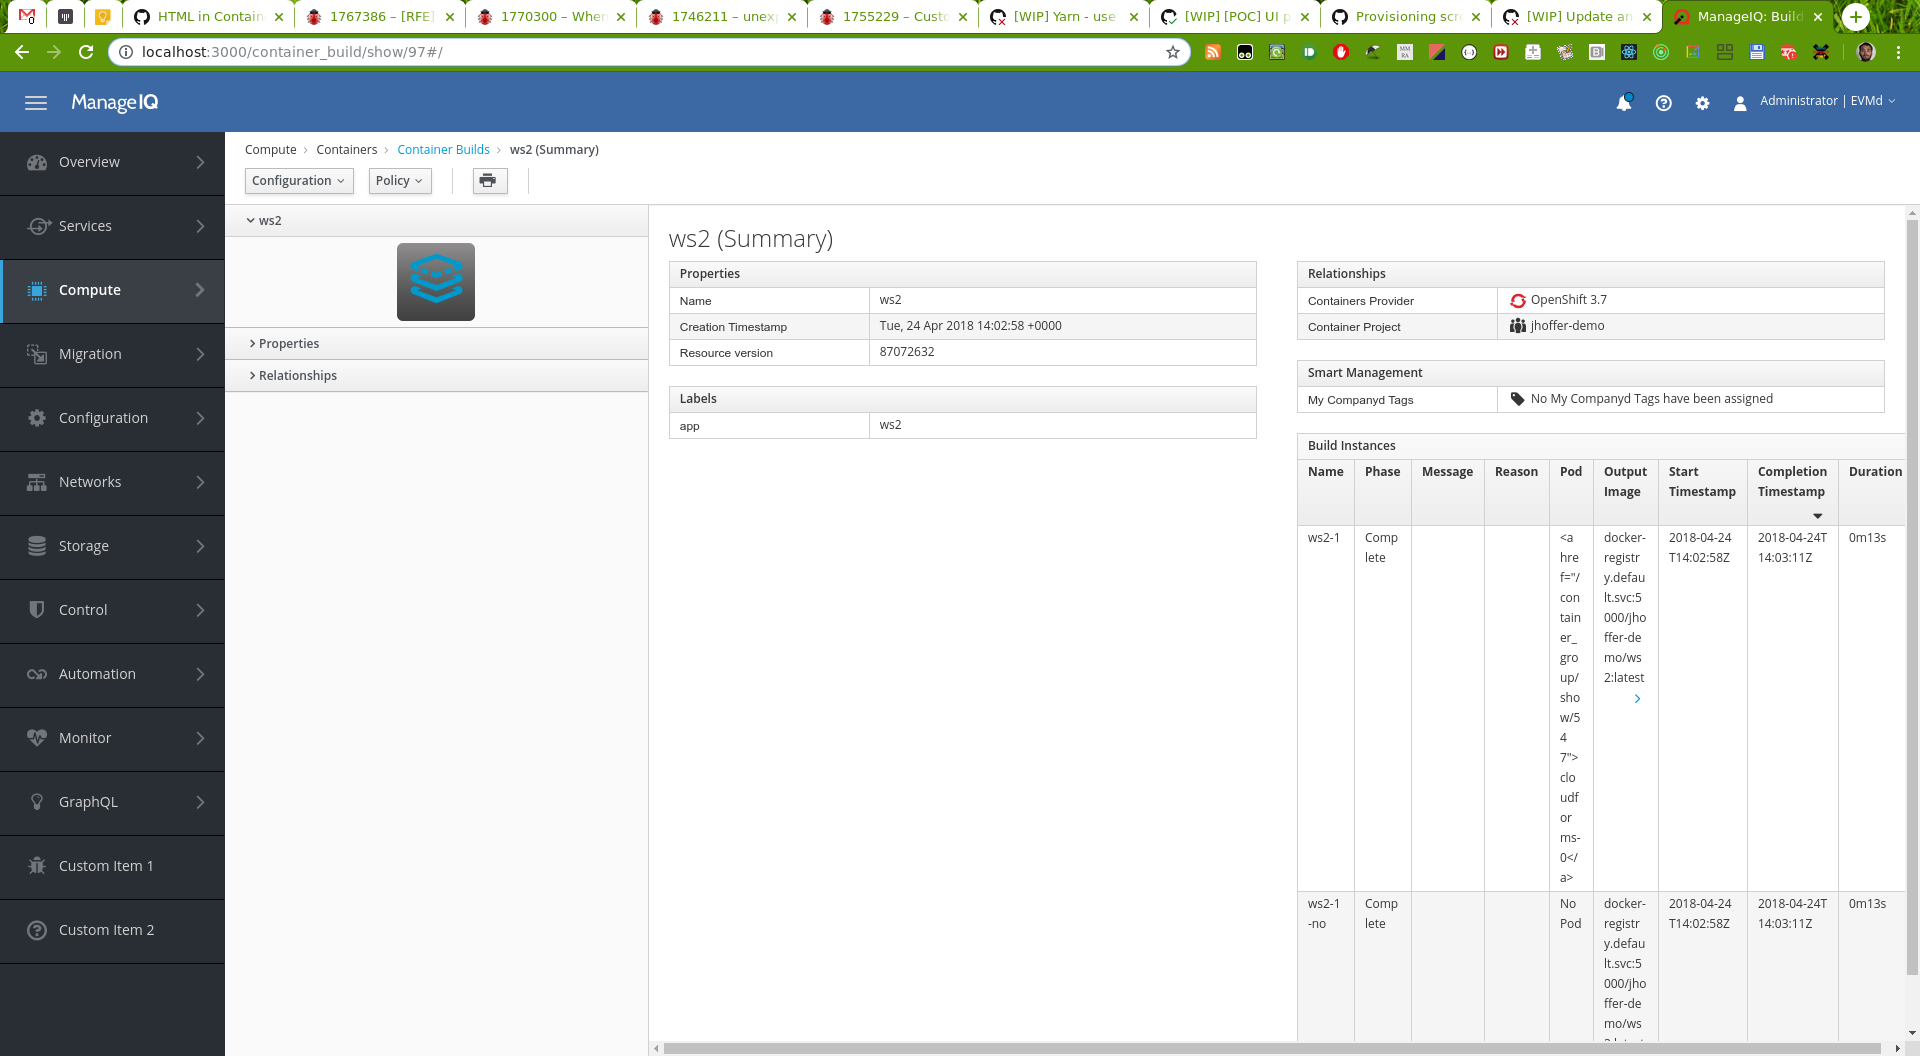Switch to the HTML in Contain browser tab
The width and height of the screenshot is (1920, 1056).
[208, 17]
